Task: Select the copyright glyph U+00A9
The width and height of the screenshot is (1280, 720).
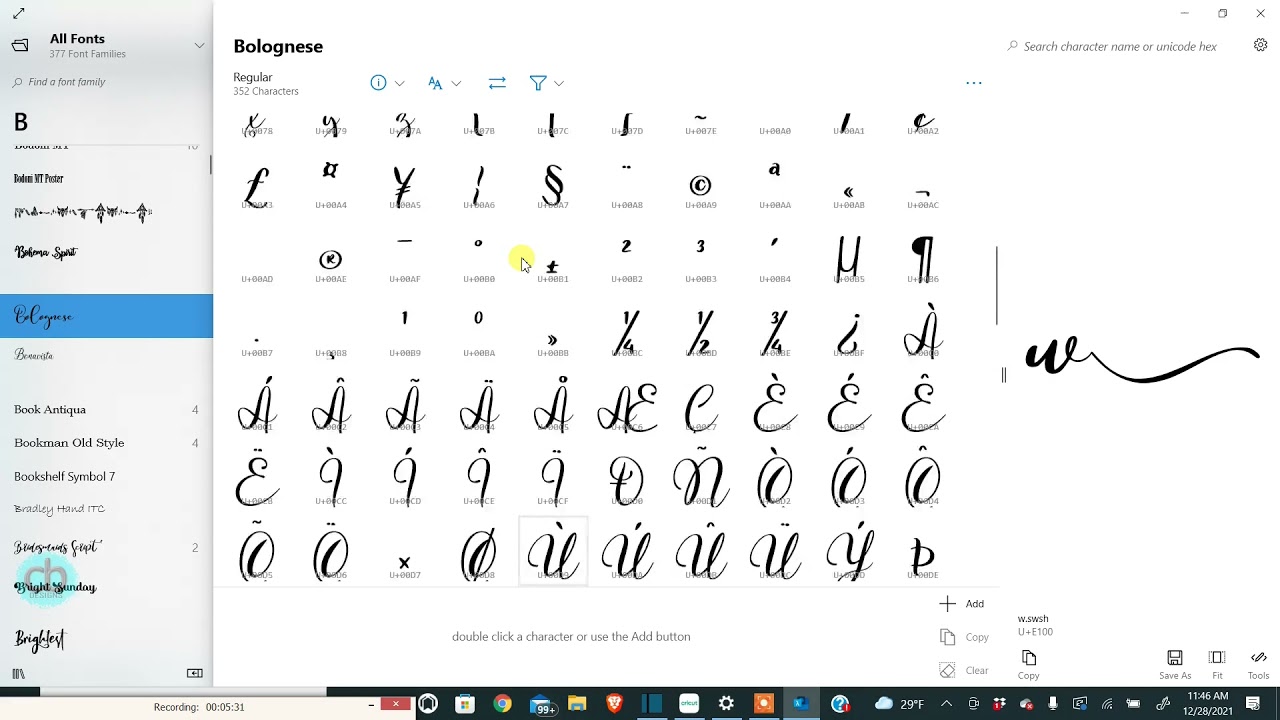Action: tap(701, 185)
